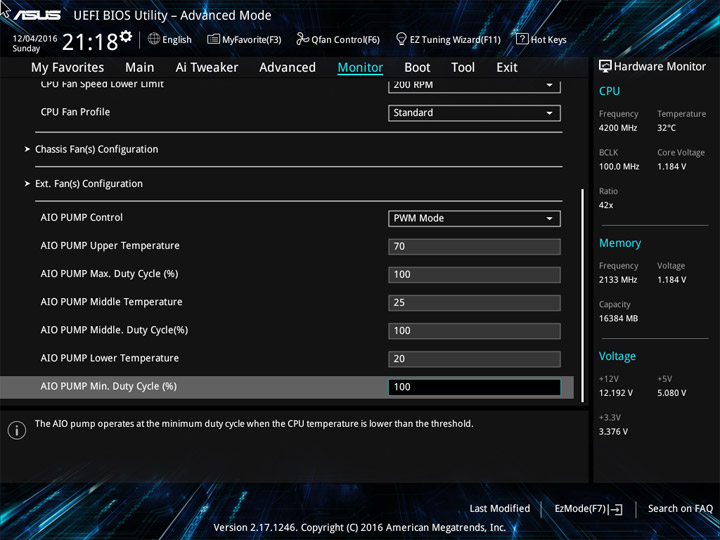Click the AIO PUMP Middle Duty Cycle field
The height and width of the screenshot is (540, 720).
coord(474,331)
